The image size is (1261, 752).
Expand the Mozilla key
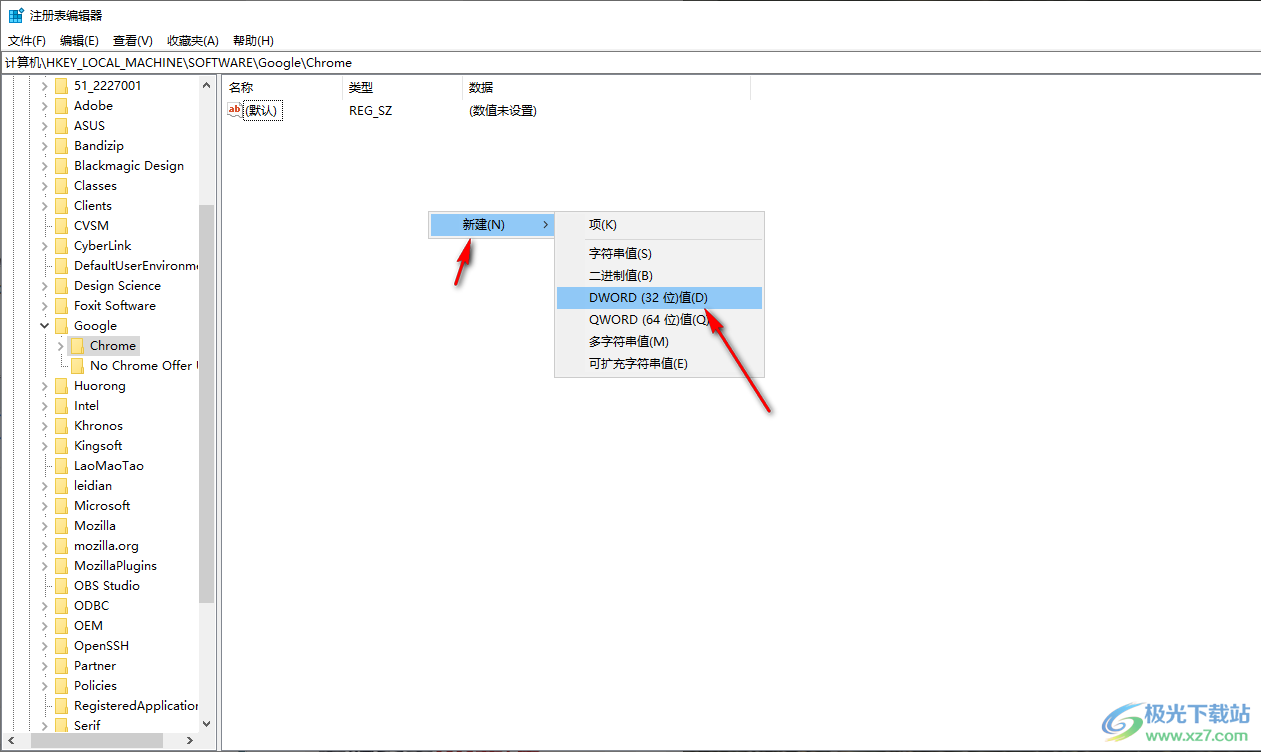click(x=44, y=526)
